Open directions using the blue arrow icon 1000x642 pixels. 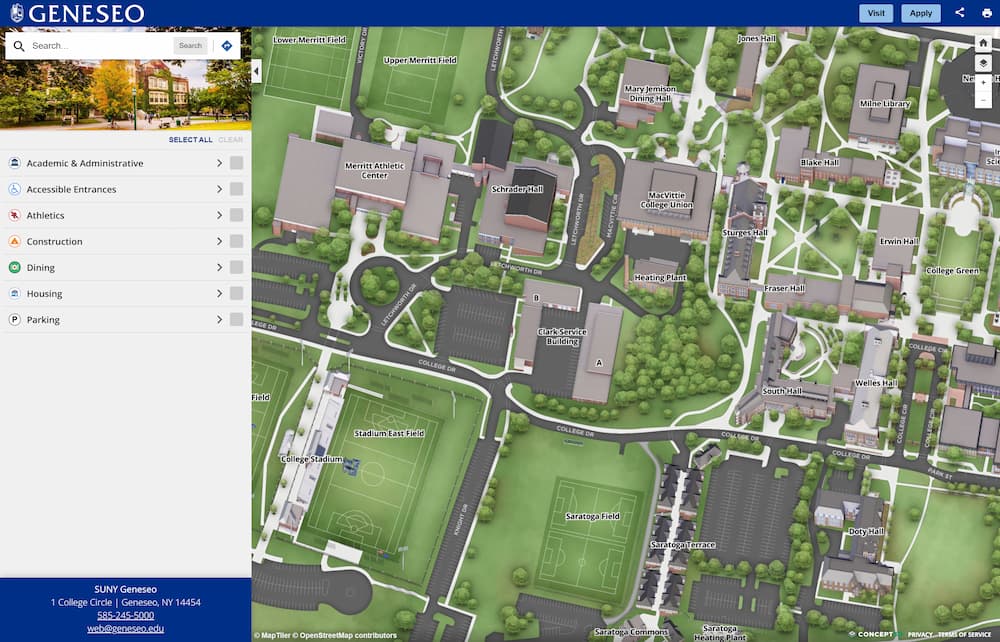(228, 45)
